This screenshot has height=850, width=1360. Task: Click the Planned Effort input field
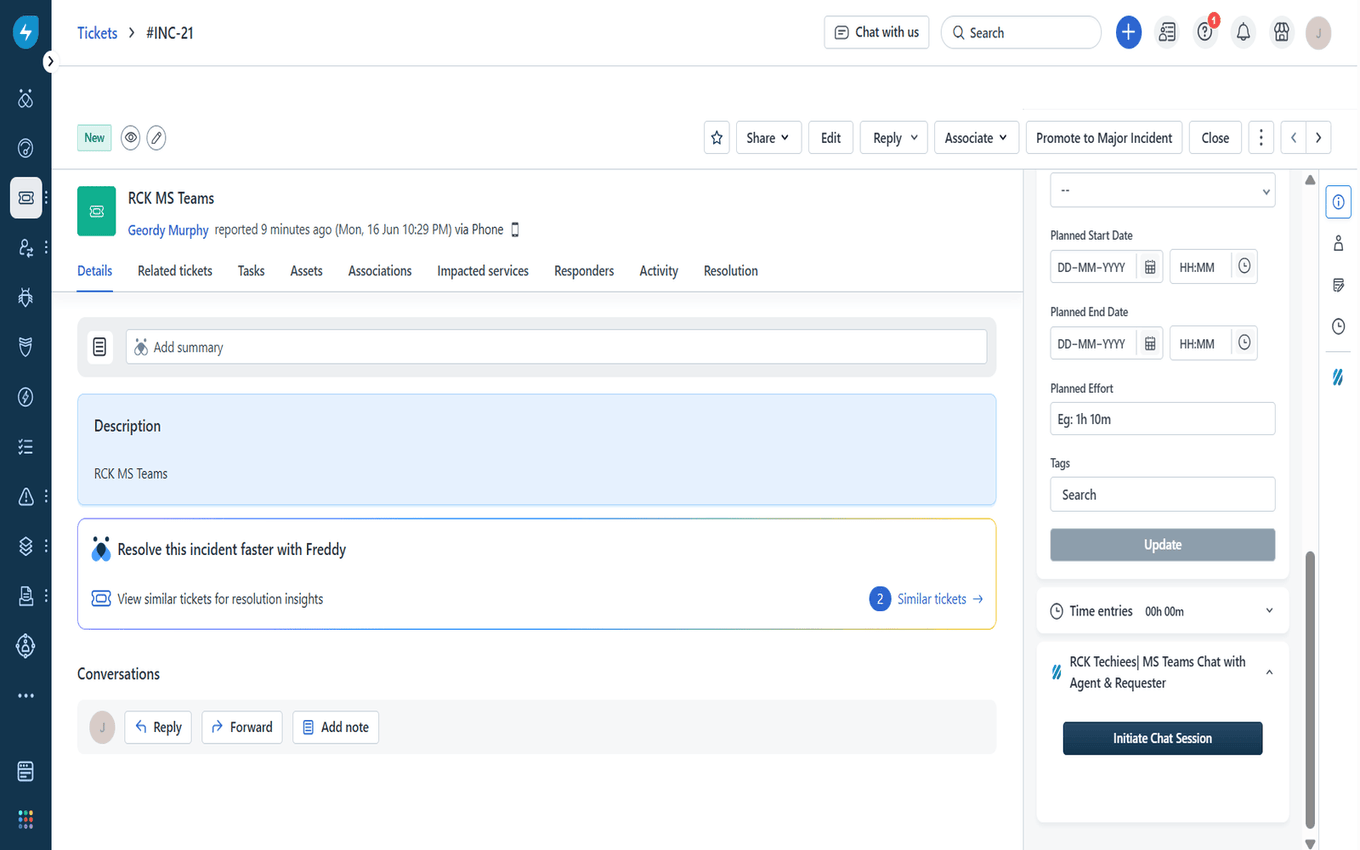point(1163,419)
